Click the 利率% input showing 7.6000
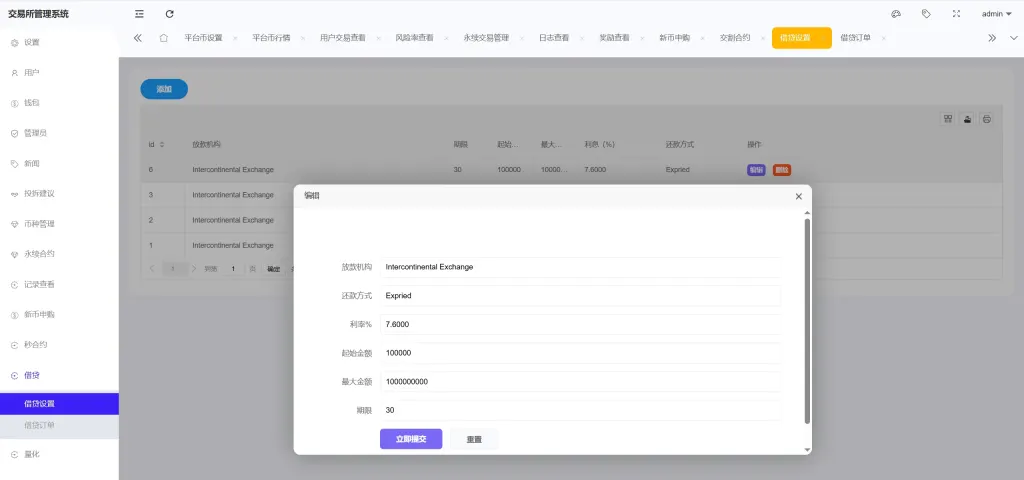 tap(581, 325)
